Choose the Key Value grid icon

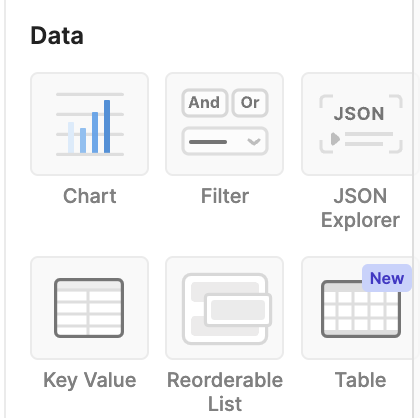[89, 308]
